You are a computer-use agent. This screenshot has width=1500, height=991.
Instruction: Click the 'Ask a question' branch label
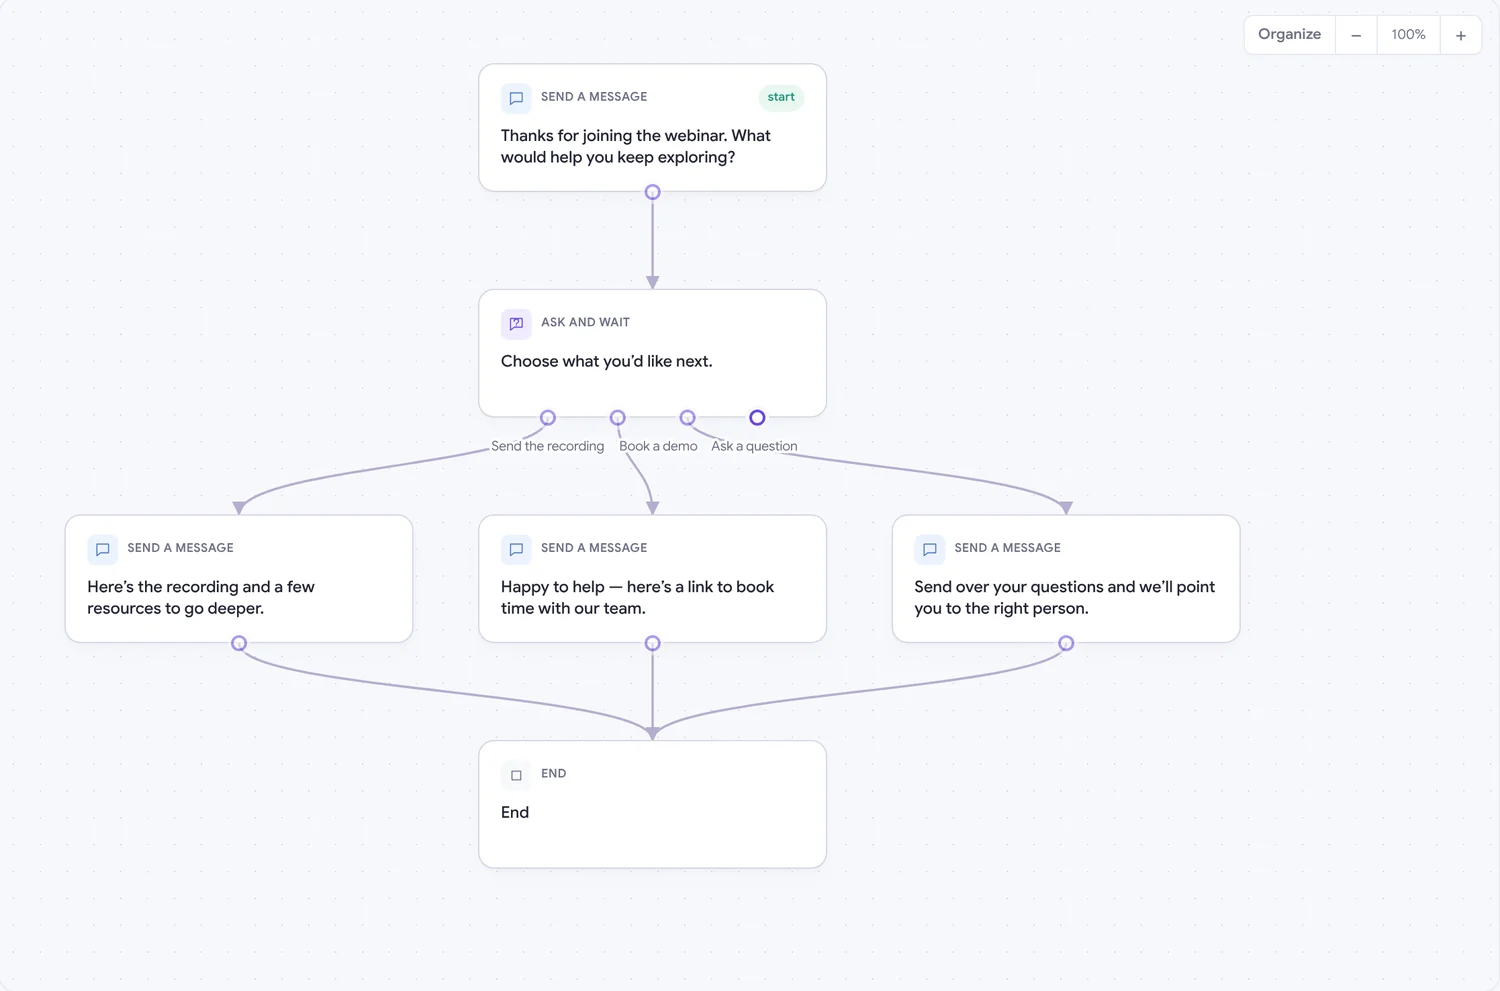(754, 446)
